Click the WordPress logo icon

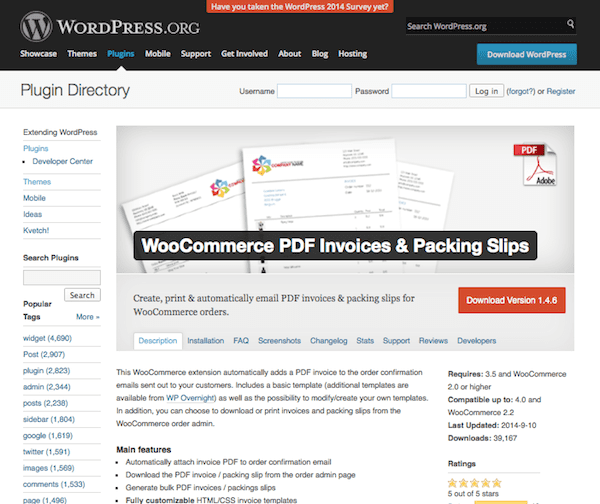click(x=36, y=26)
